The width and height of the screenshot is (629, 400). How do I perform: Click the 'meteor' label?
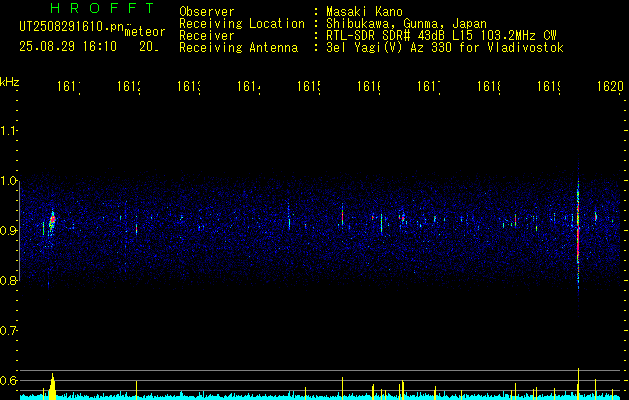point(145,32)
